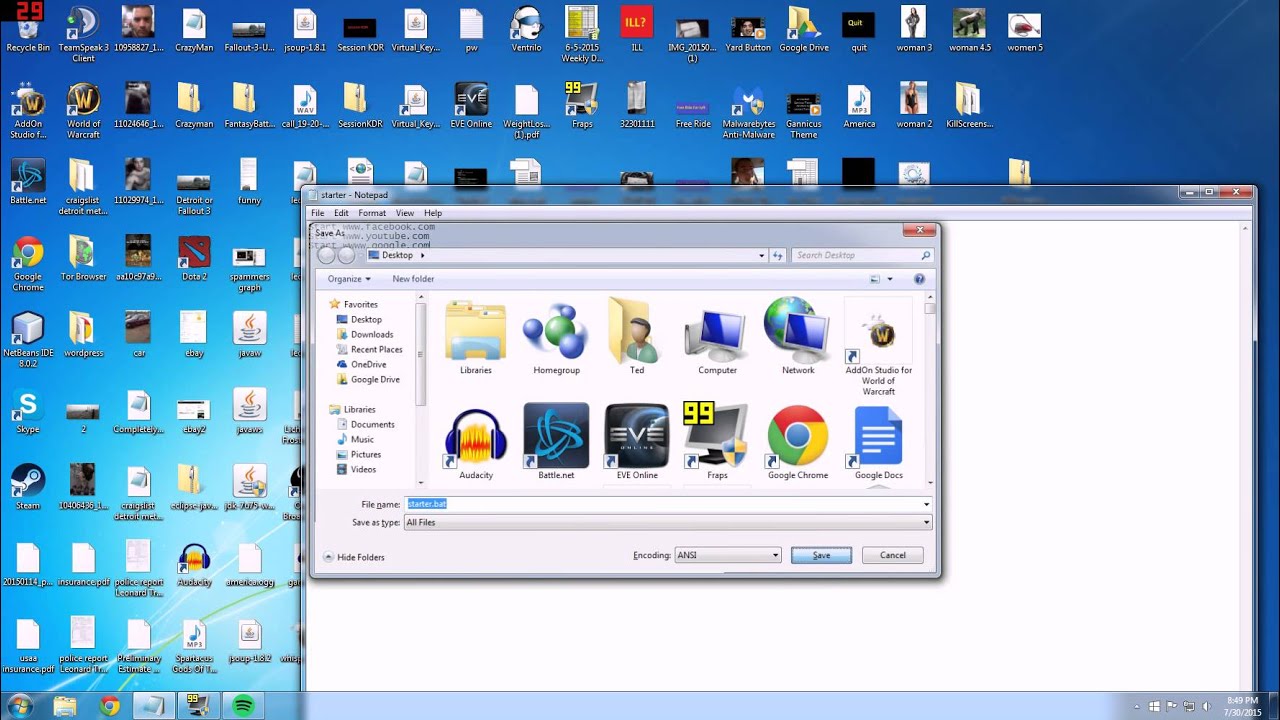Screen dimensions: 1280x720
Task: Refresh the Desktop folder listing
Action: pyautogui.click(x=778, y=255)
